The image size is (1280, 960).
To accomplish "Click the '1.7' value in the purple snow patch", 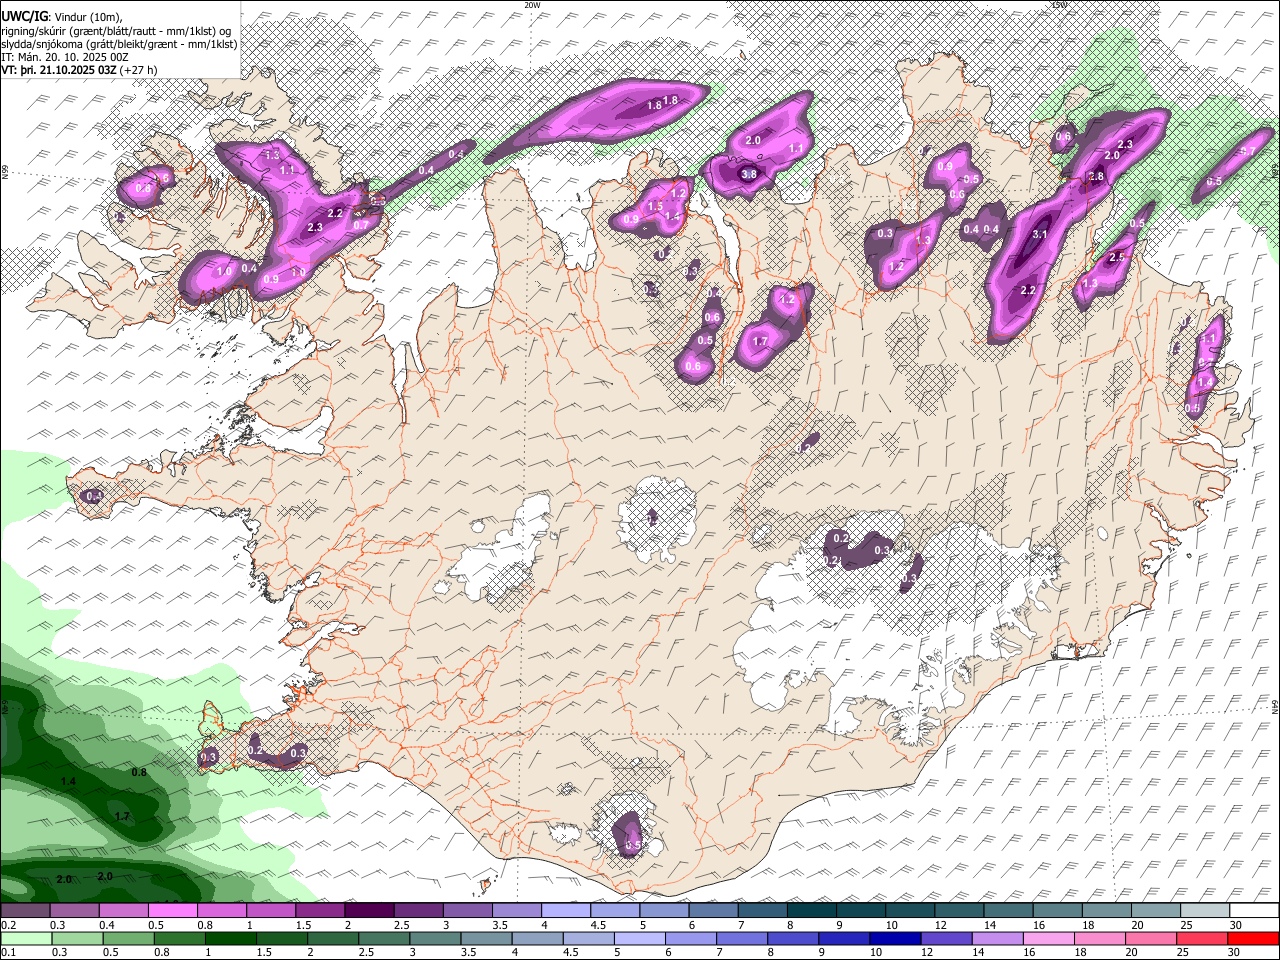I will pyautogui.click(x=759, y=342).
